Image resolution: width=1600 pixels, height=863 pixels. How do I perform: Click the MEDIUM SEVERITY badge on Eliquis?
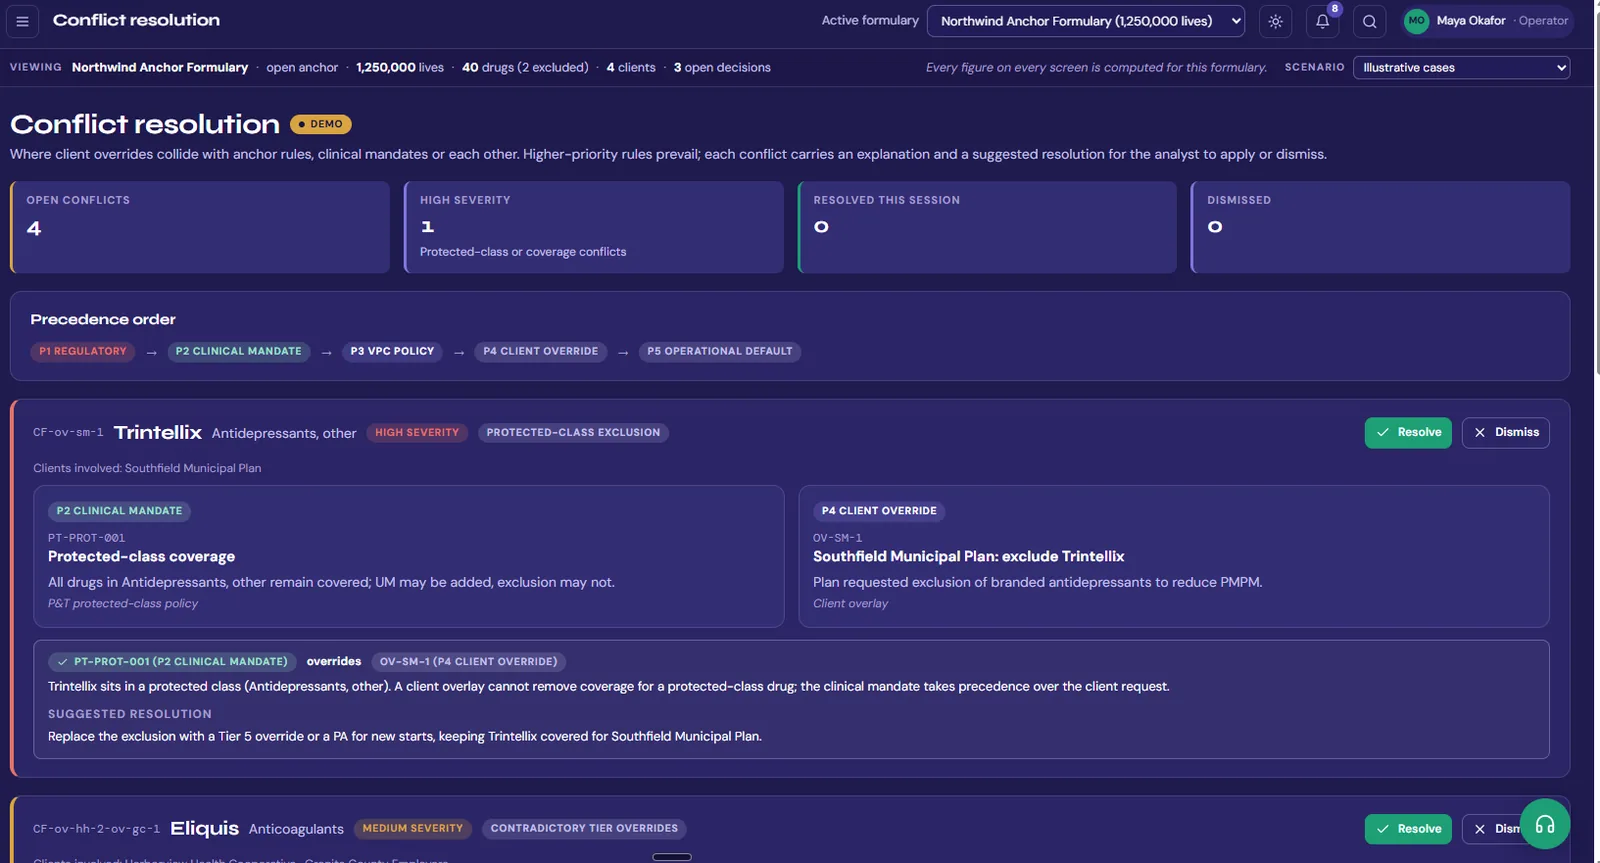point(413,829)
